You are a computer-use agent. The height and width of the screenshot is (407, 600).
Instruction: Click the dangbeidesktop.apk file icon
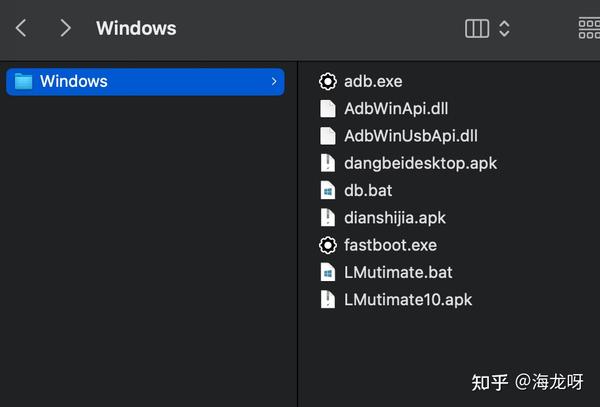327,163
